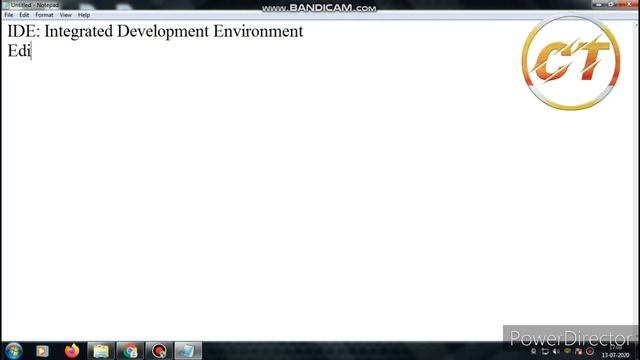Click the green NVIDIA tray icon
This screenshot has width=640, height=360.
[x=567, y=351]
